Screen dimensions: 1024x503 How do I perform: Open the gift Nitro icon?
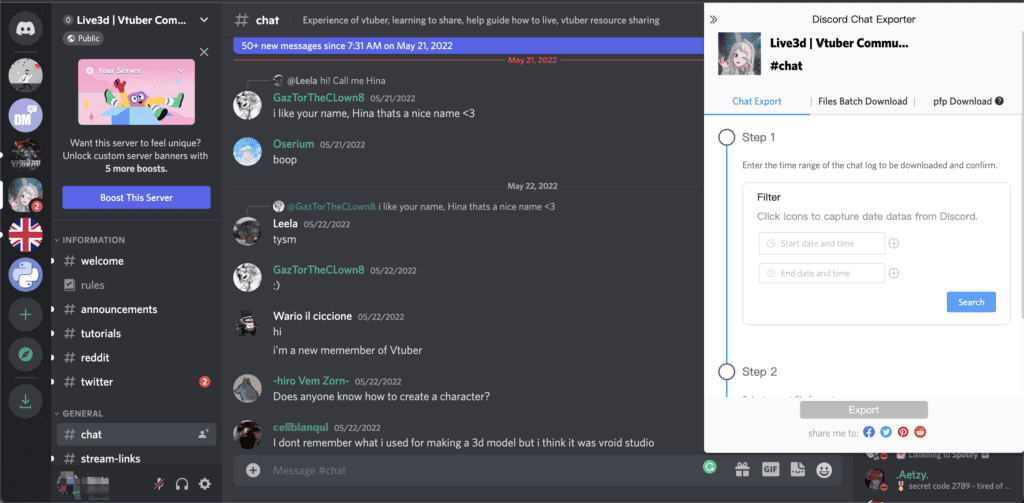[742, 470]
